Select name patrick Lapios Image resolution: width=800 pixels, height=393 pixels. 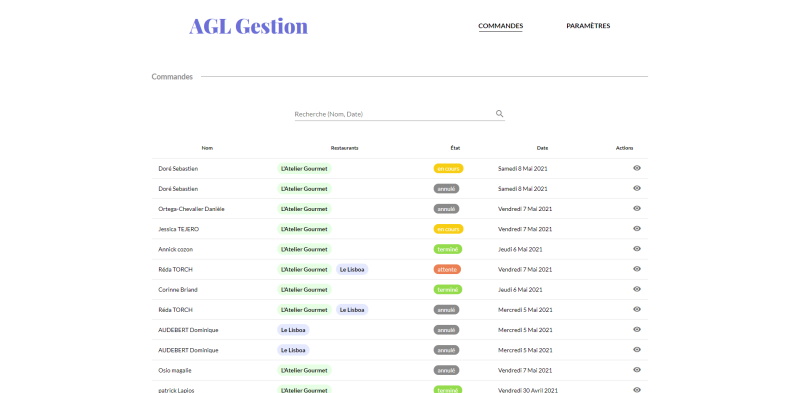click(176, 390)
